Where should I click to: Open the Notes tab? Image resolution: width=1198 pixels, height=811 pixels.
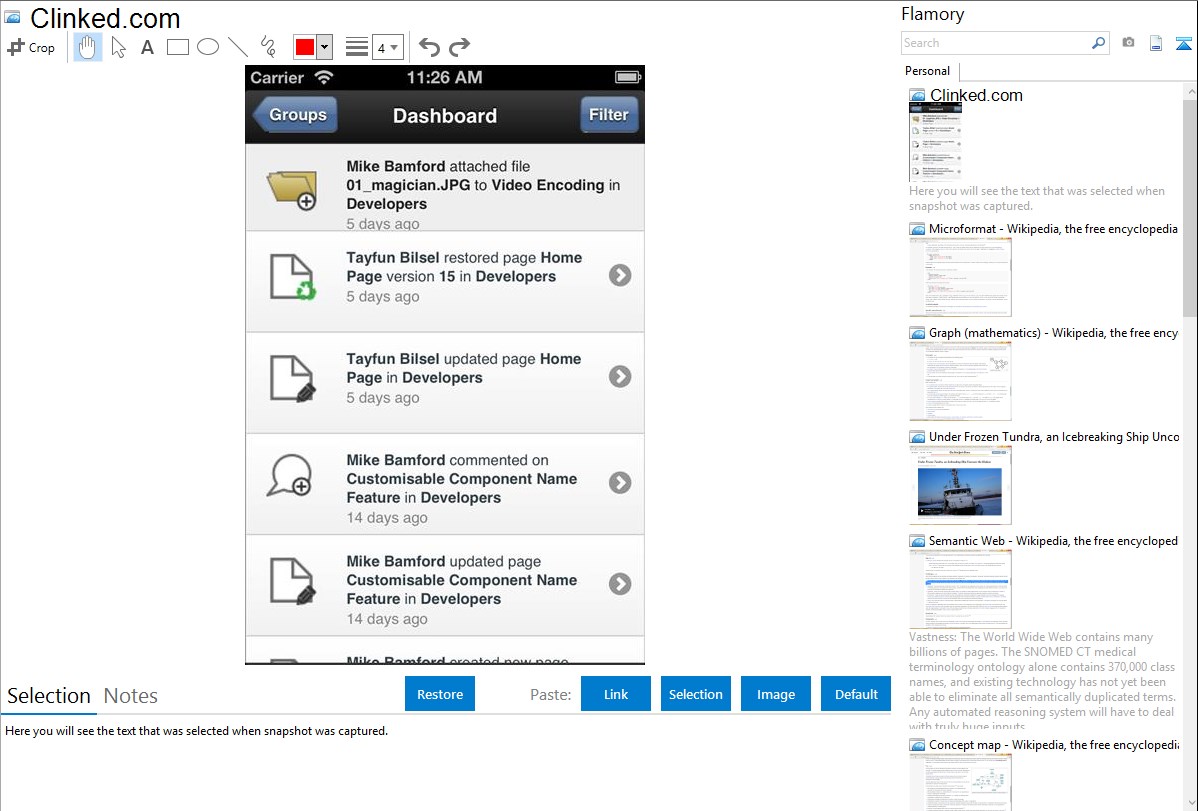131,696
